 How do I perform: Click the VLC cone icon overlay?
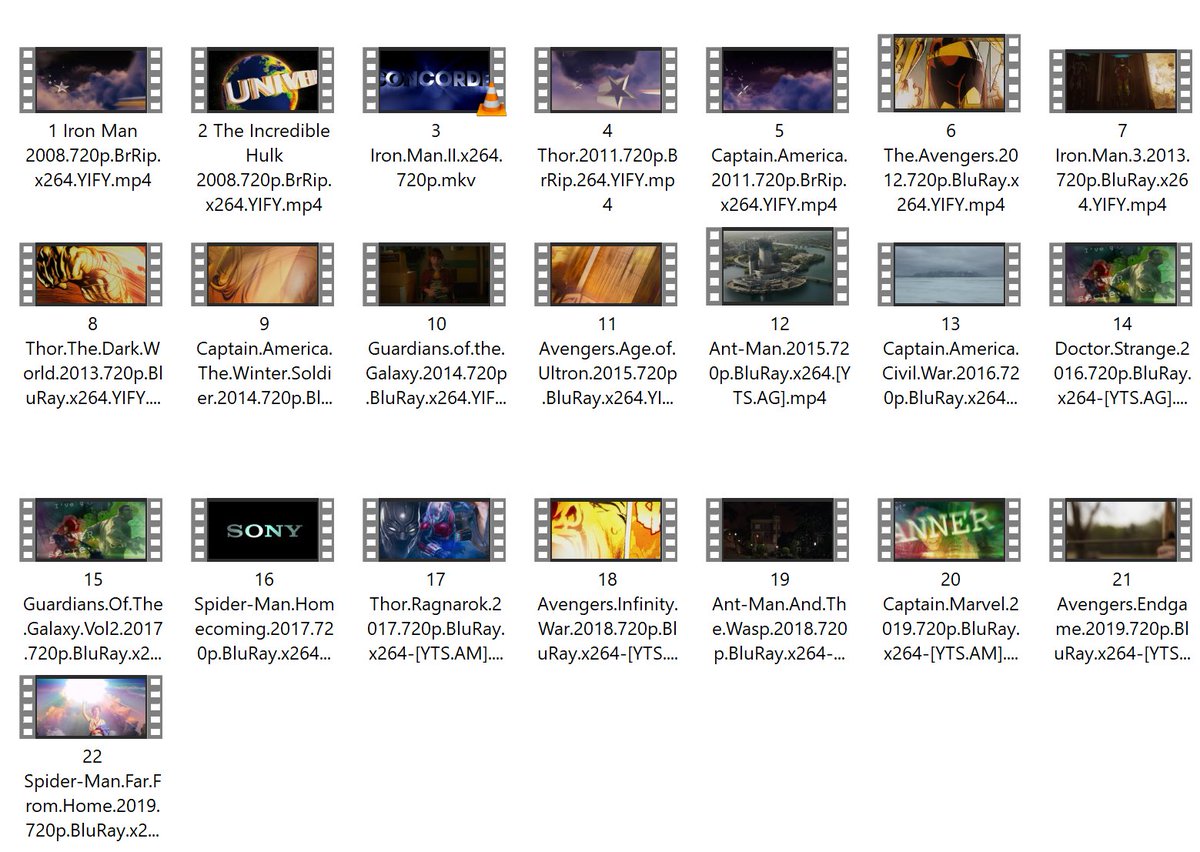coord(491,101)
